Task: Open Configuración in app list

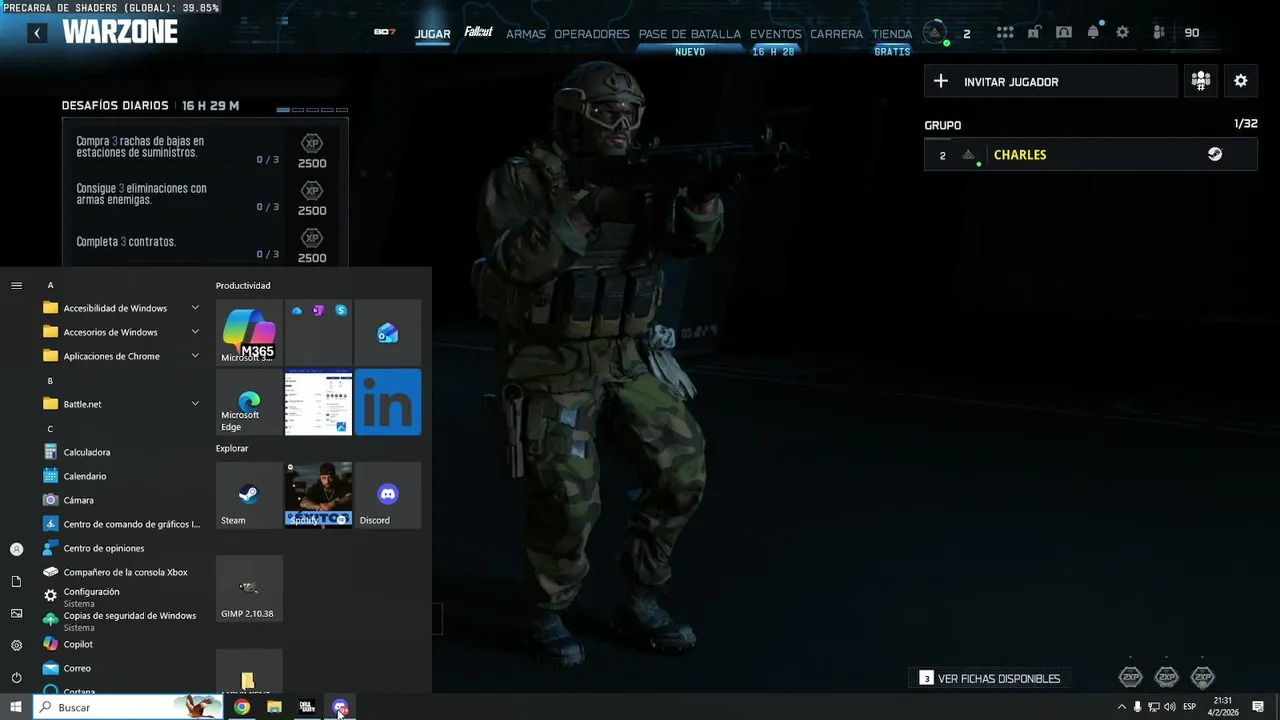Action: (x=122, y=596)
